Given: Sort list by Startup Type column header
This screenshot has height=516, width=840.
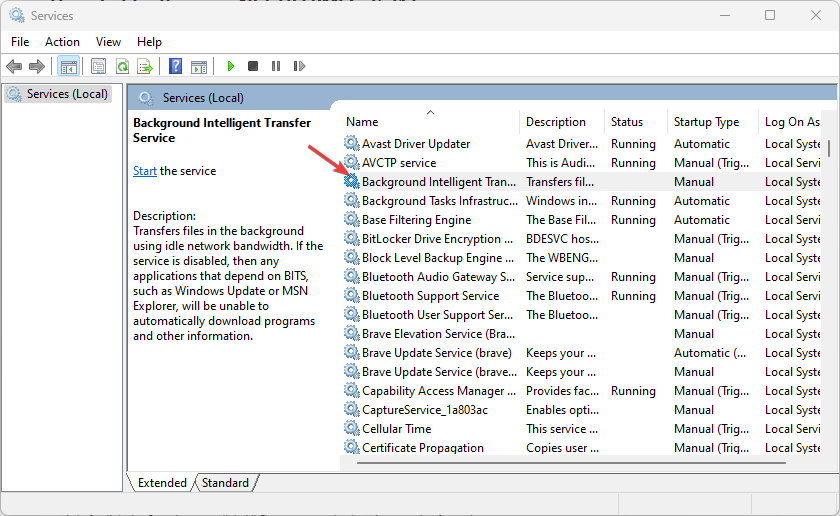Looking at the screenshot, I should (x=706, y=122).
